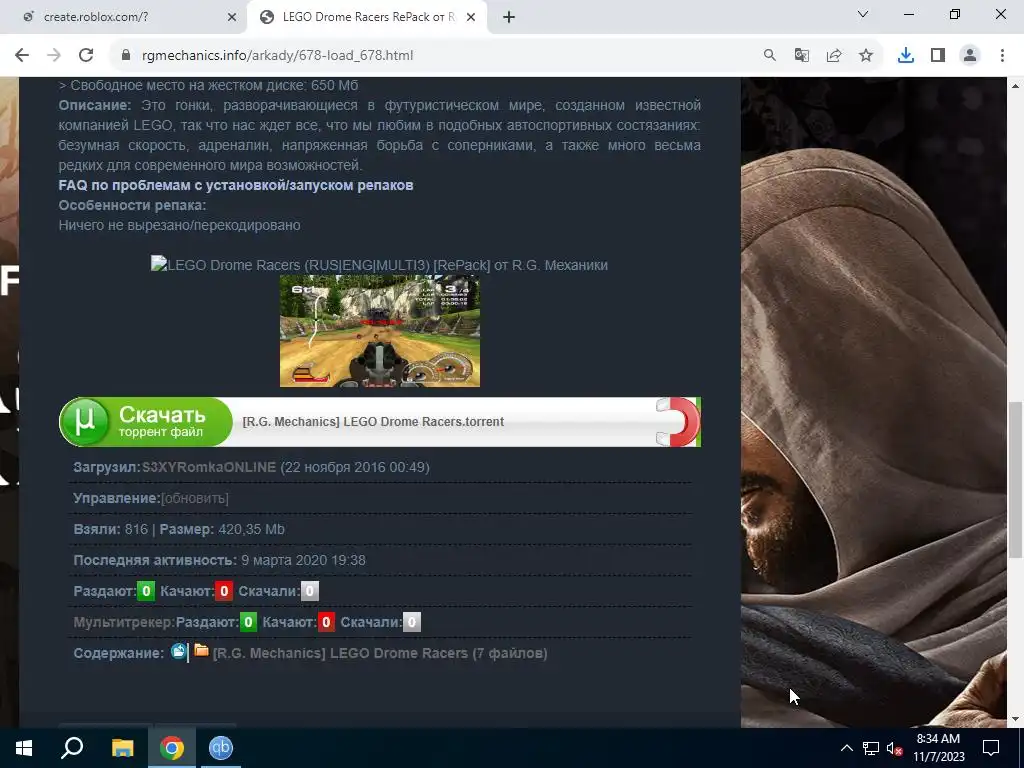Open uploader S3XYRomkaONLINE profile

point(209,468)
